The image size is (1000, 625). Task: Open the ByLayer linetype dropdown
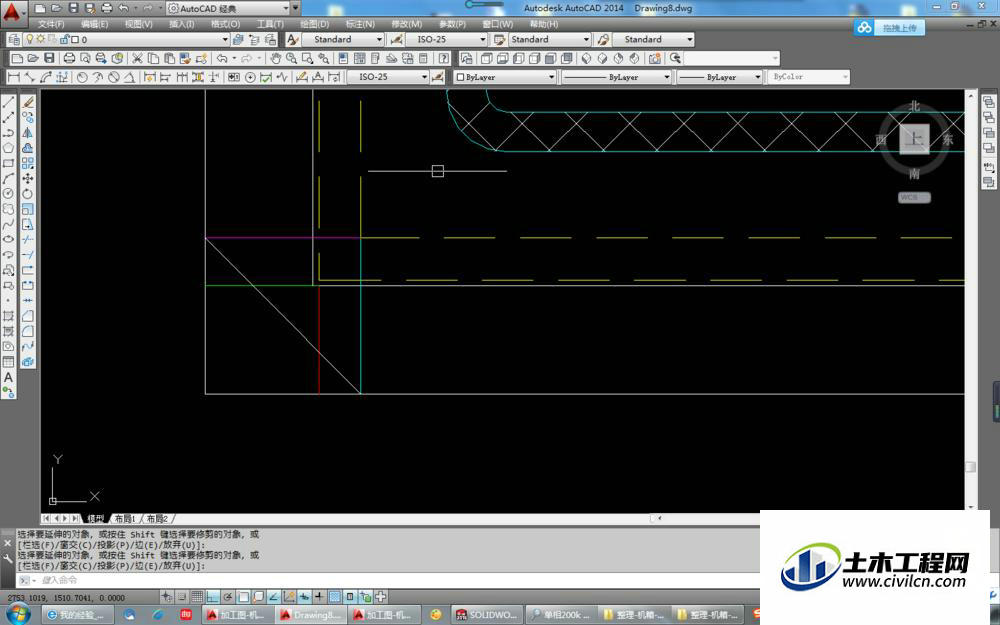point(616,77)
